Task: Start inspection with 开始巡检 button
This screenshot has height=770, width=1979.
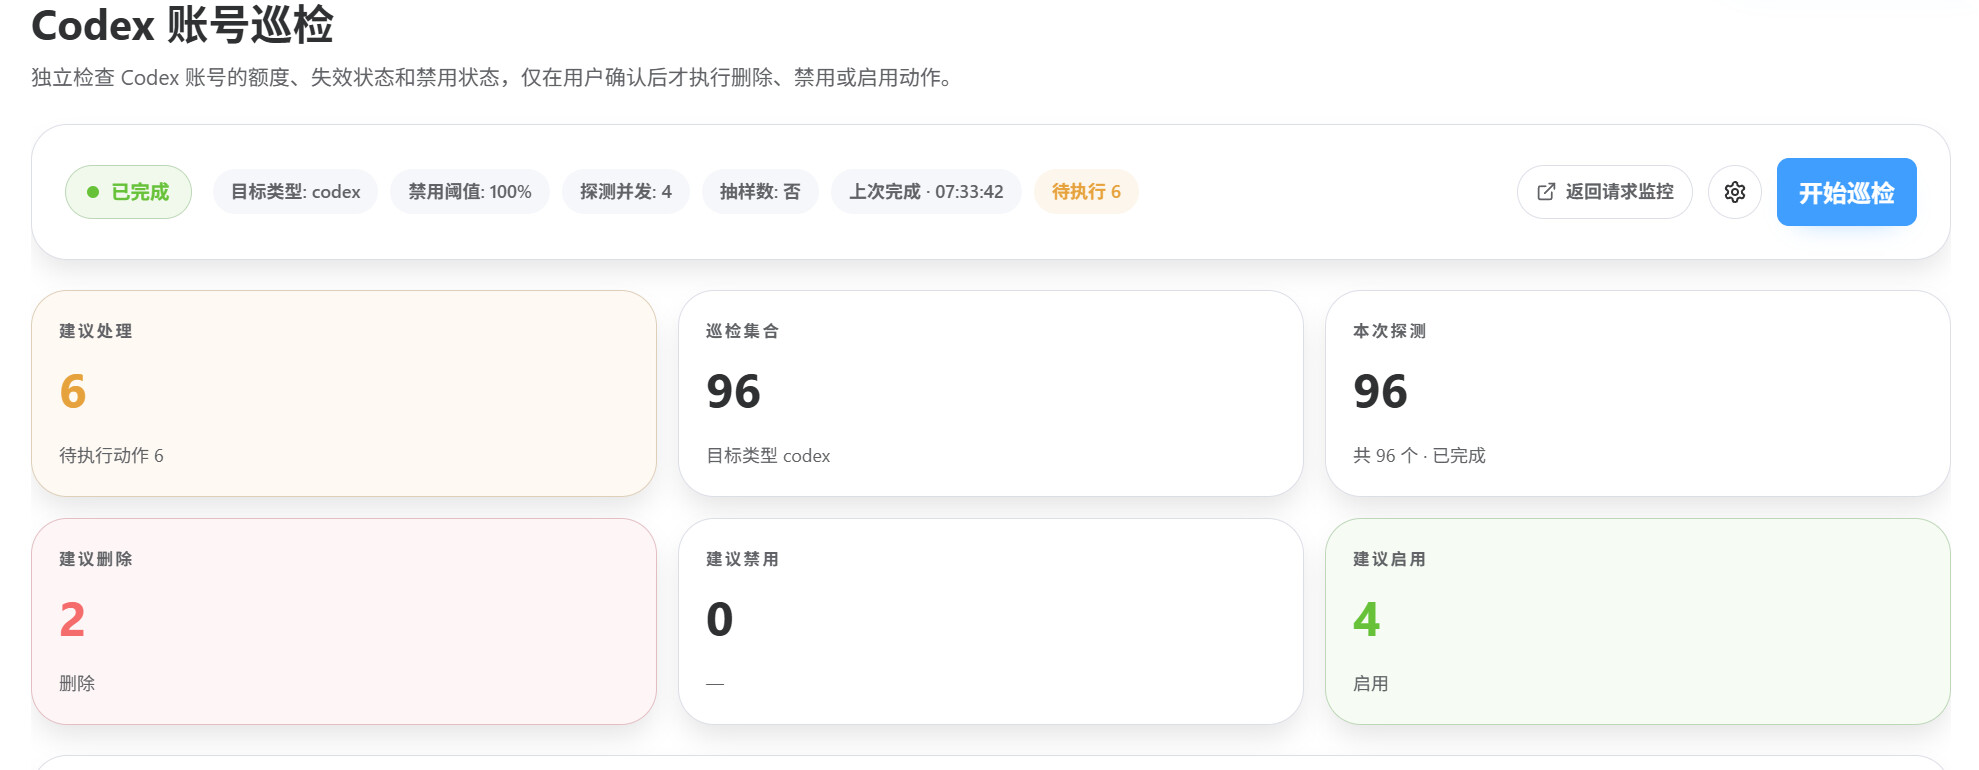Action: pyautogui.click(x=1846, y=192)
